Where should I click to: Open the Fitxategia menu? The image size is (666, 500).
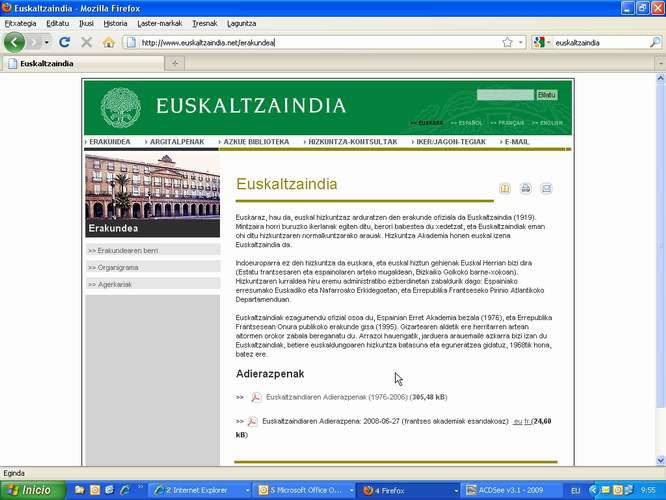coord(20,23)
